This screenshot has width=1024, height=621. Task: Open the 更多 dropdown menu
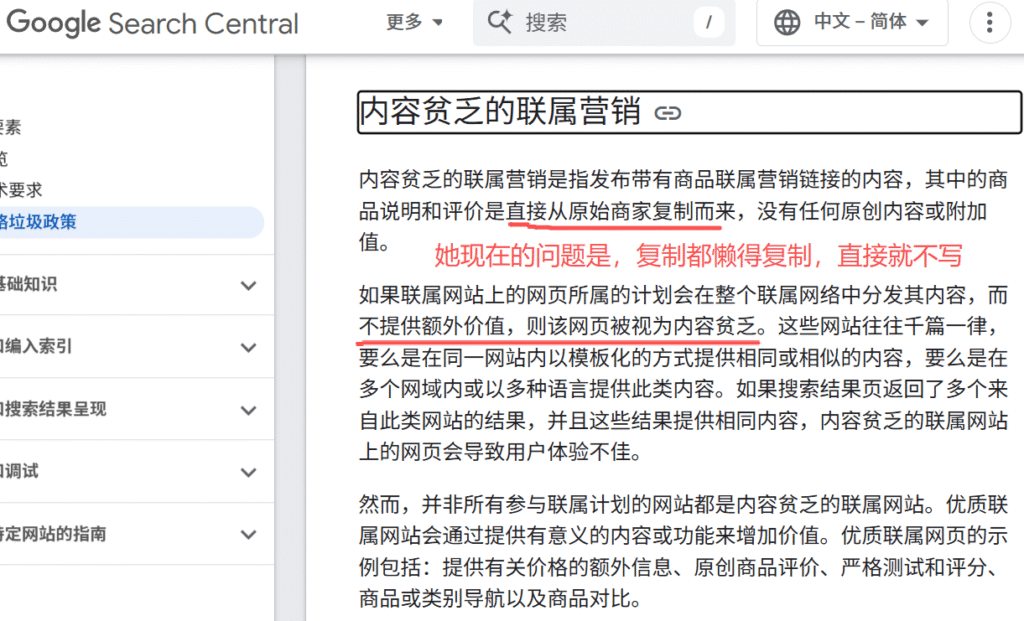click(415, 22)
